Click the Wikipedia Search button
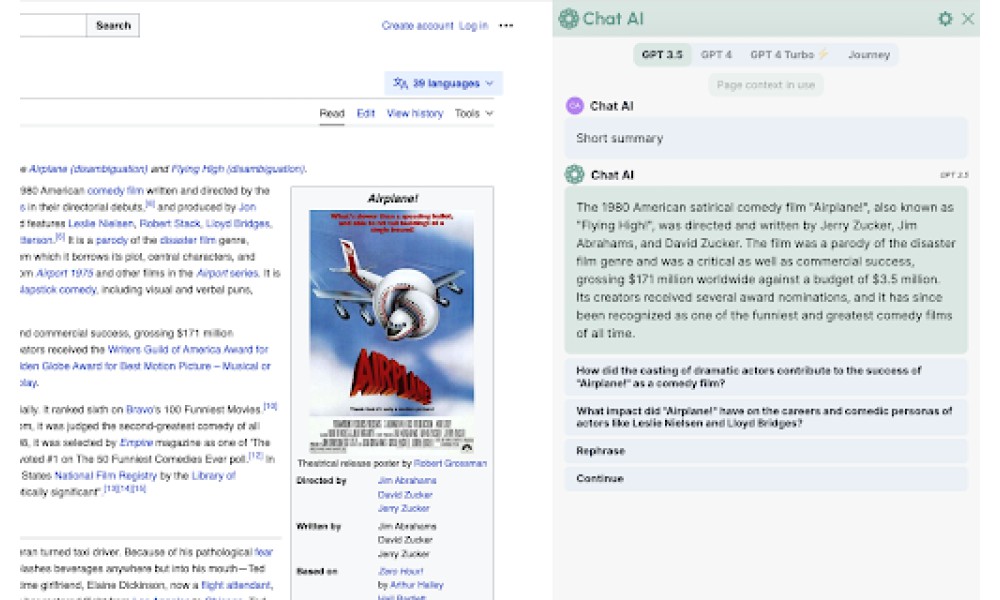This screenshot has height=600, width=1000. (x=113, y=26)
